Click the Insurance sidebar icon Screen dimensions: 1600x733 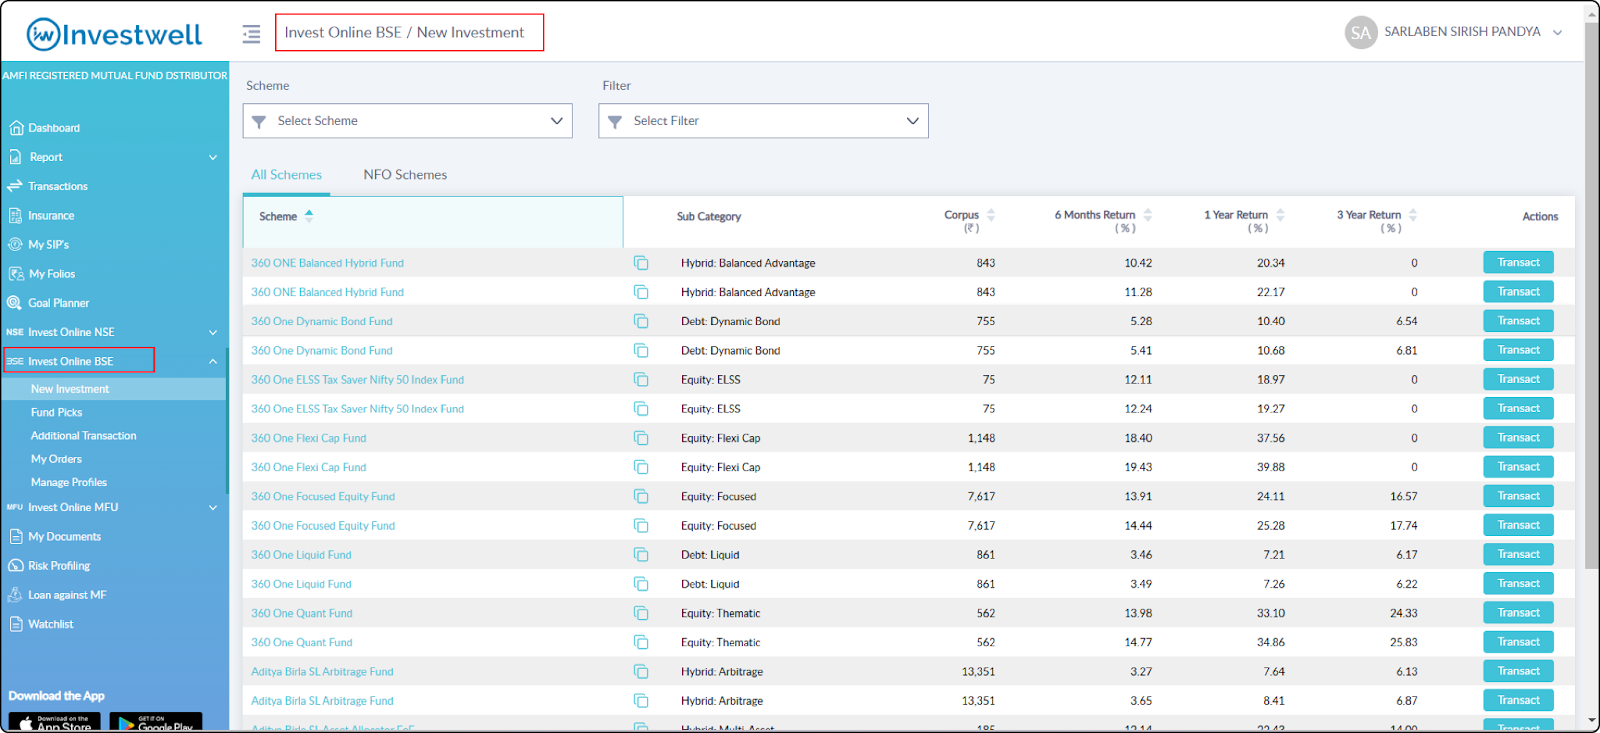tap(15, 215)
